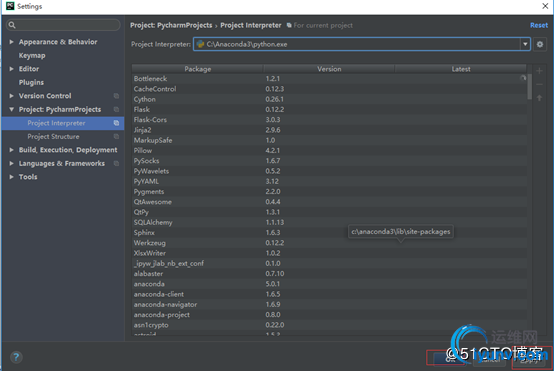The width and height of the screenshot is (554, 371).
Task: Open the Tools settings item
Action: [28, 177]
